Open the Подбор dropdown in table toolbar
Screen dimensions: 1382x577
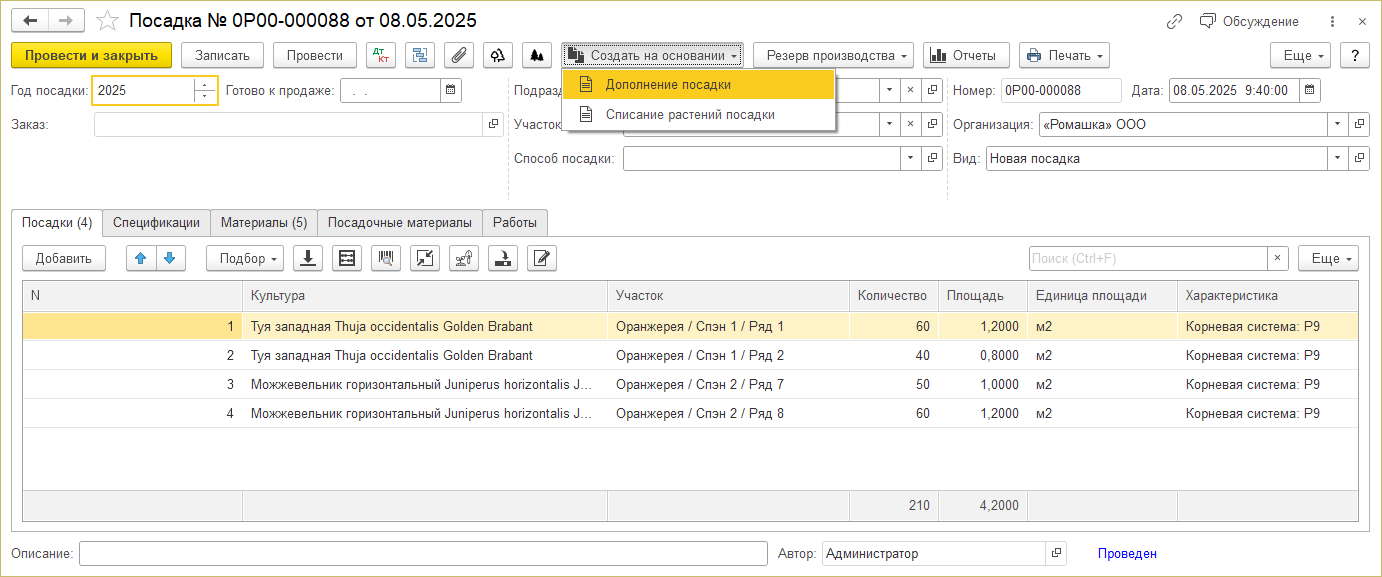click(x=245, y=258)
